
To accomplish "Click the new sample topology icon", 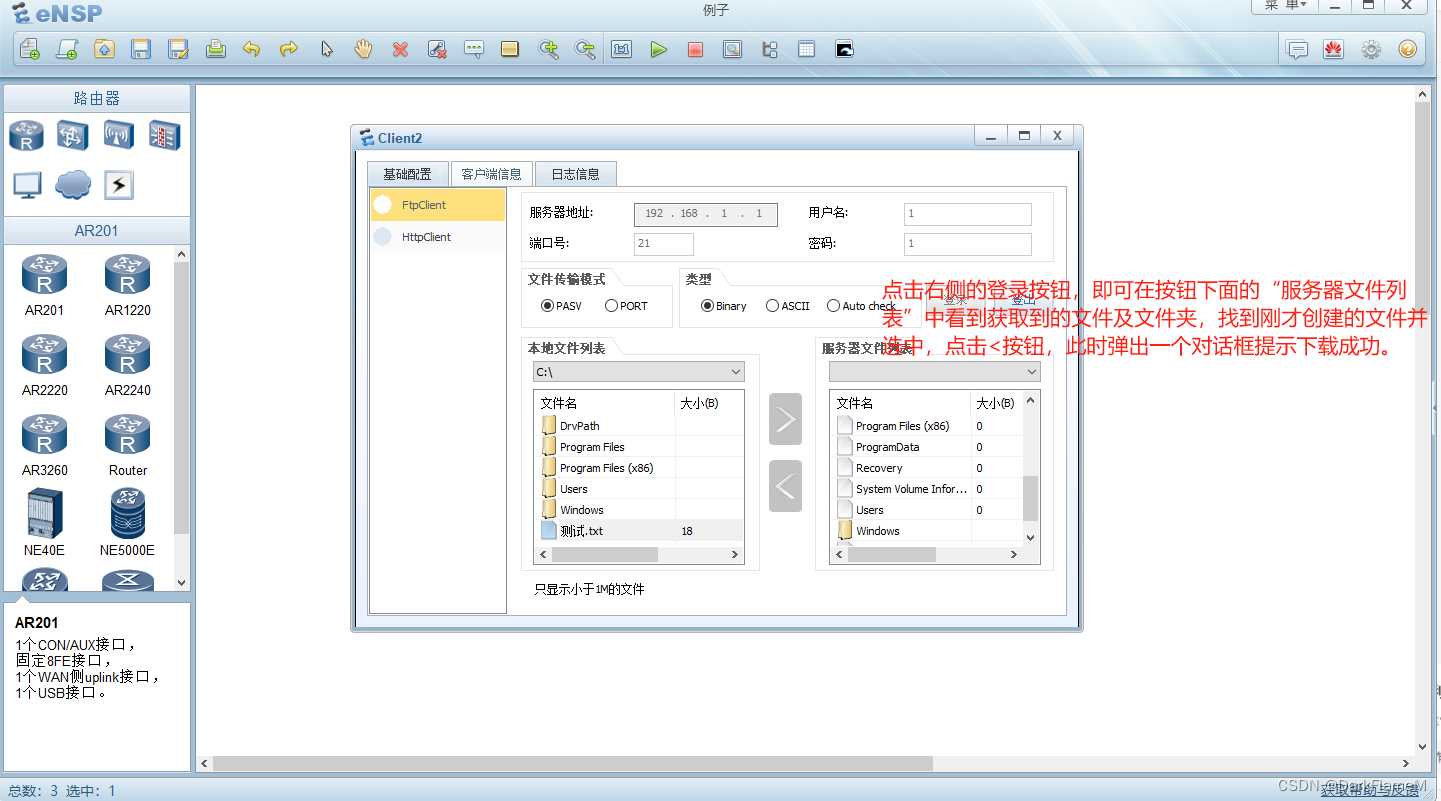I will pos(67,49).
